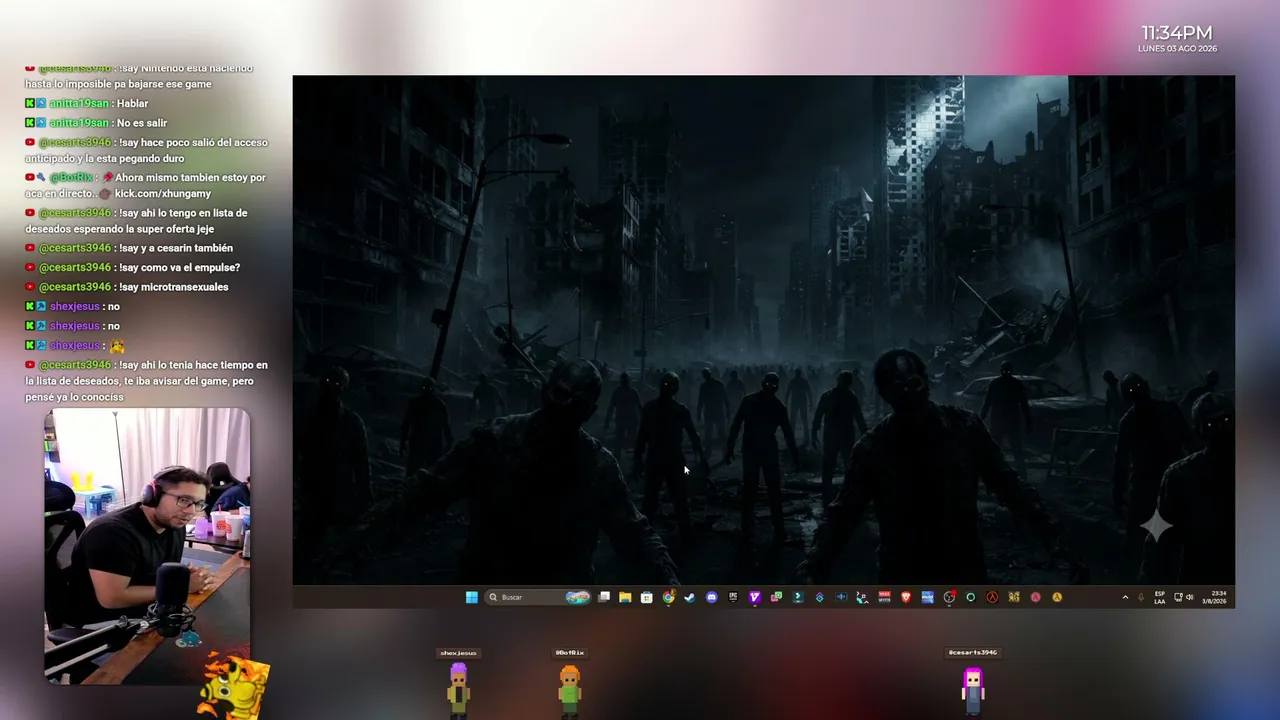
Task: Open the blue waveform taskbar app
Action: [841, 597]
